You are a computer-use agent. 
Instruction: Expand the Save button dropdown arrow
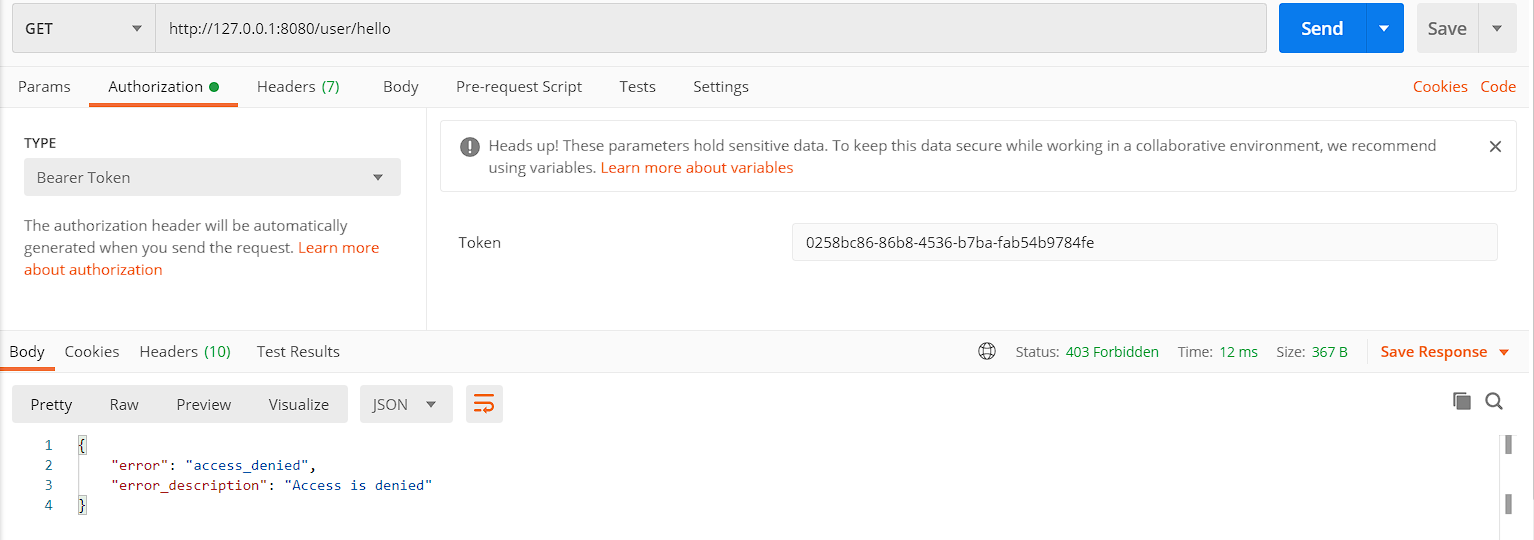click(1497, 29)
